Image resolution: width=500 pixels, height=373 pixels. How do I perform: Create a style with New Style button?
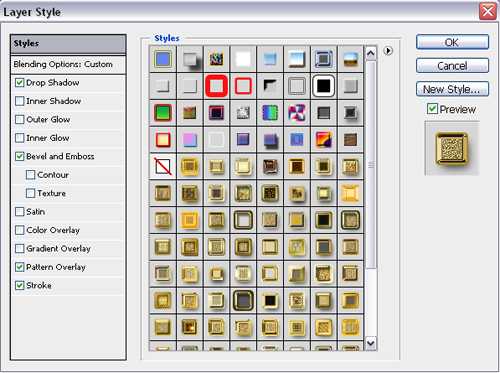(x=452, y=89)
